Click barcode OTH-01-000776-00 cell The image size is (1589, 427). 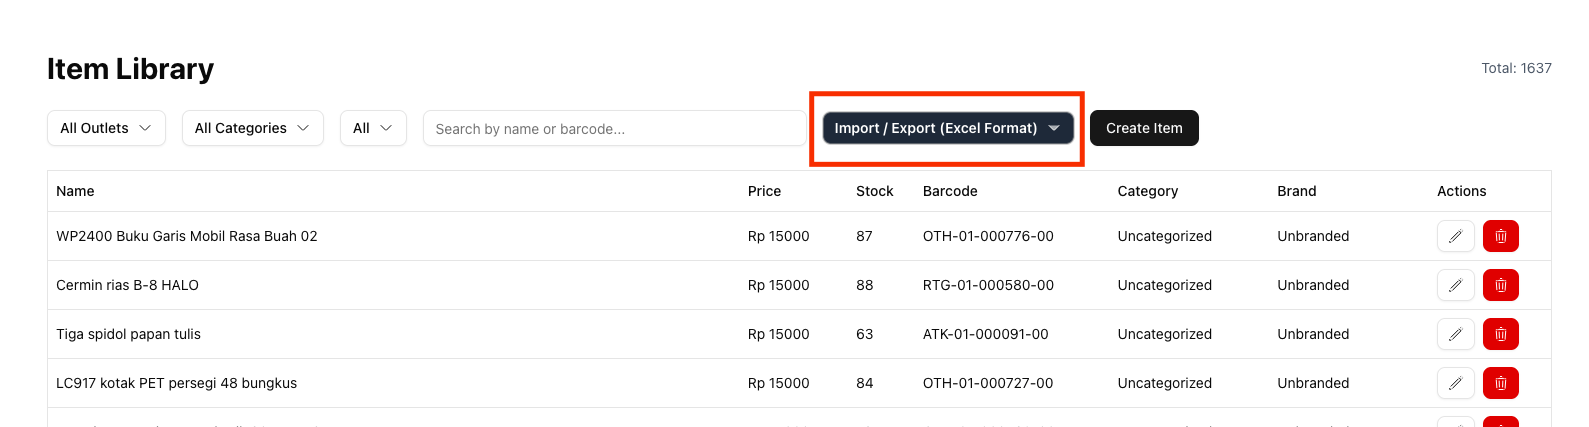(988, 236)
